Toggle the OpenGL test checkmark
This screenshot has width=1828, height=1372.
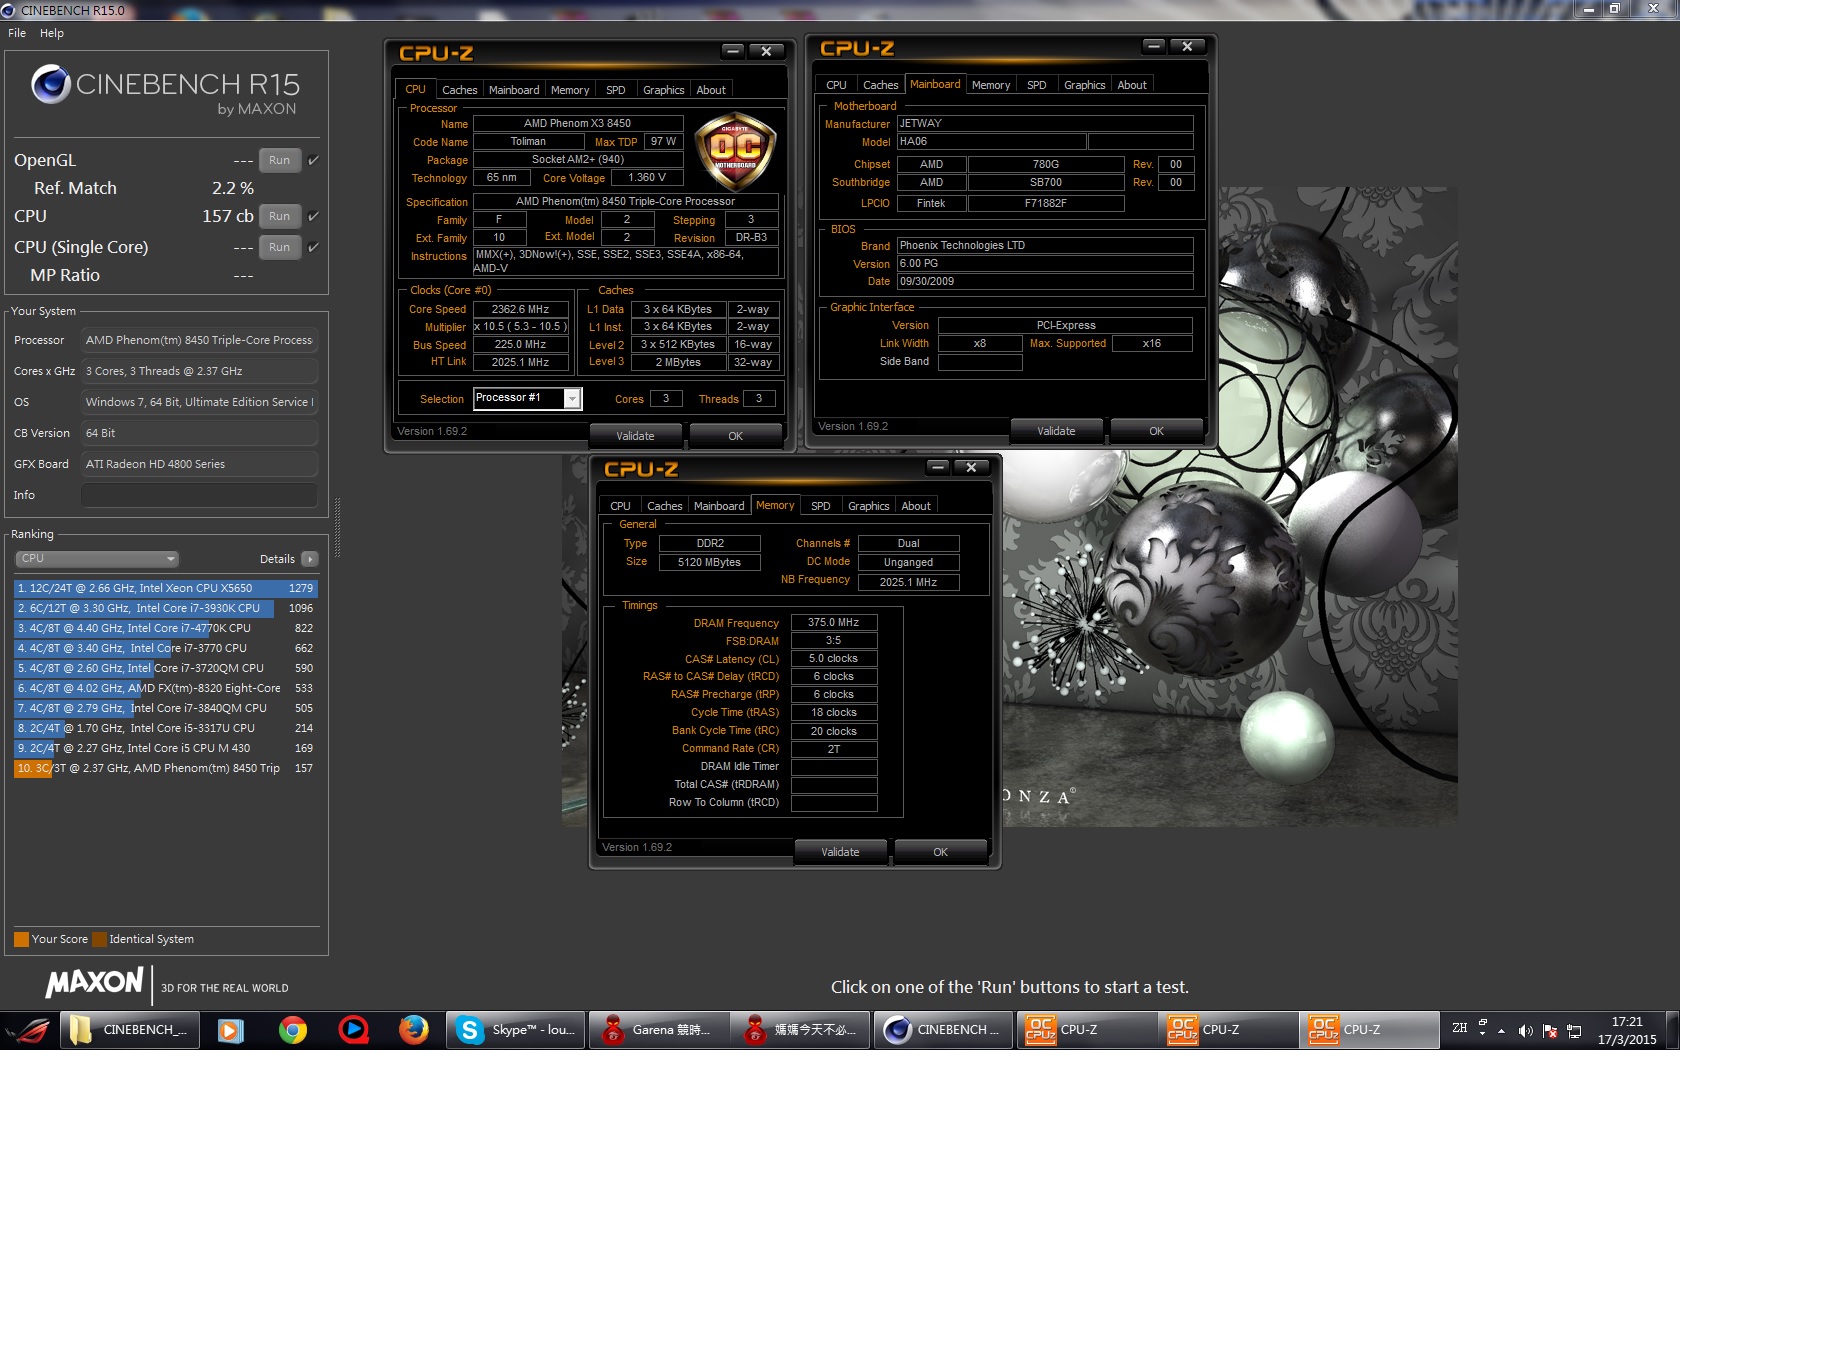pos(313,160)
